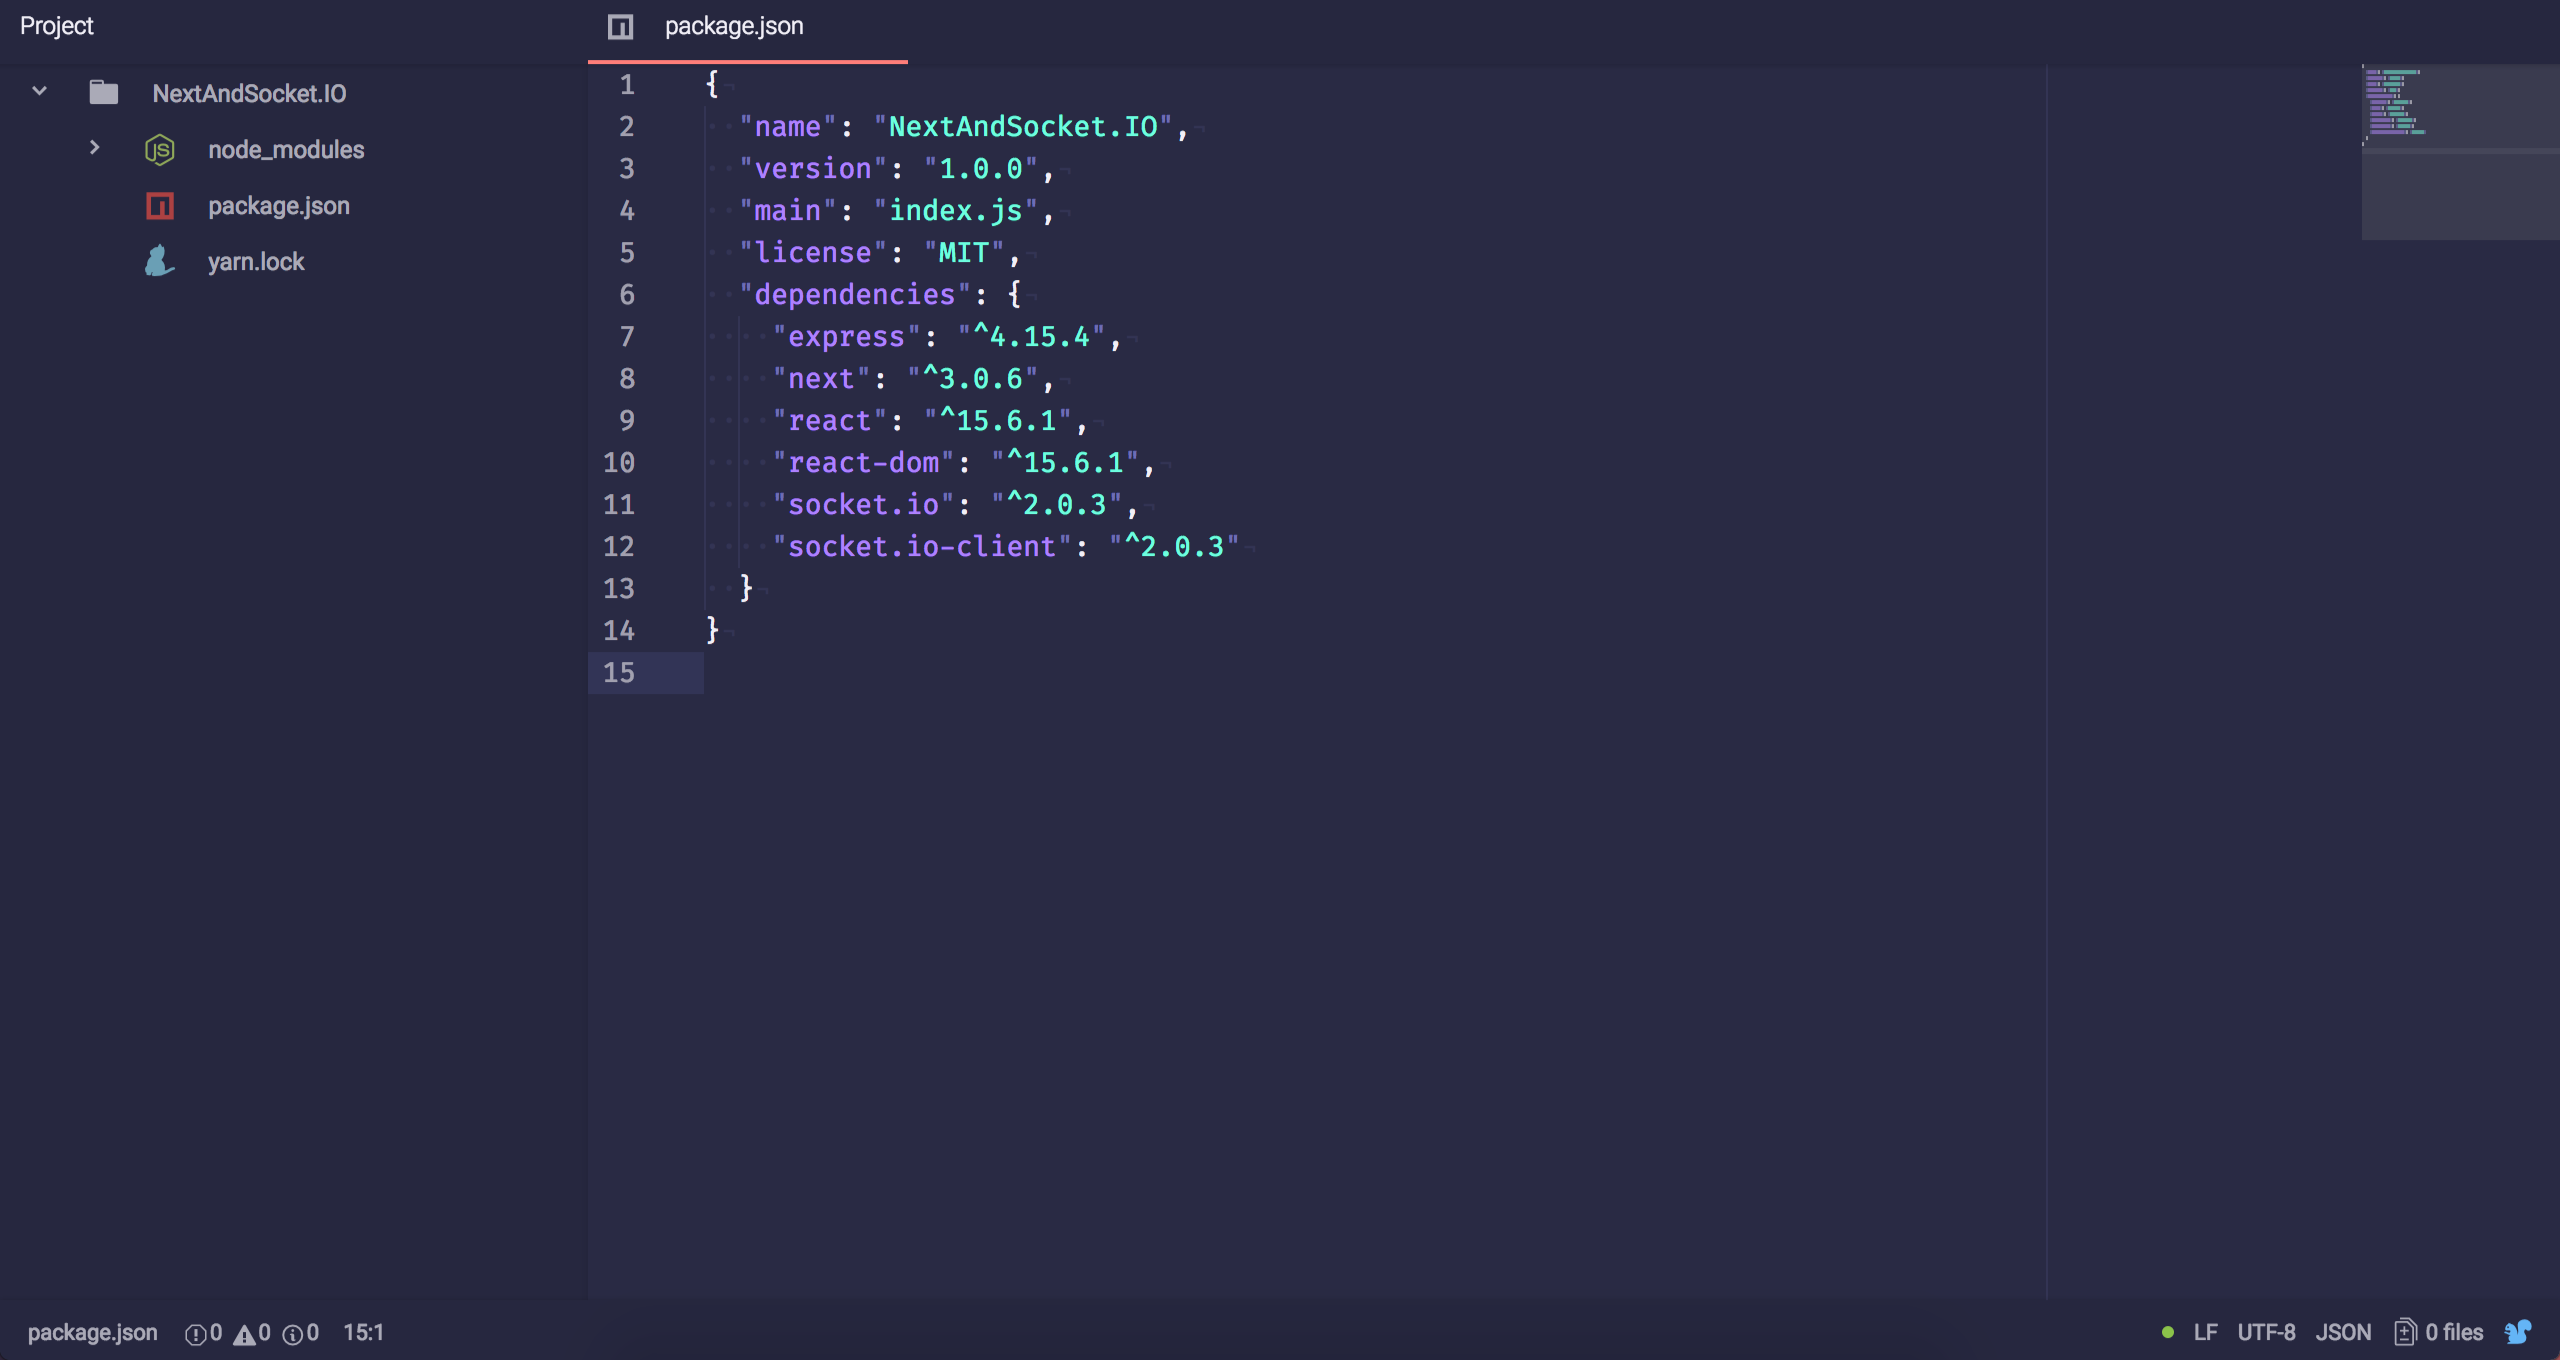This screenshot has width=2560, height=1360.
Task: Click the yarn.lock cat icon
Action: (x=159, y=261)
